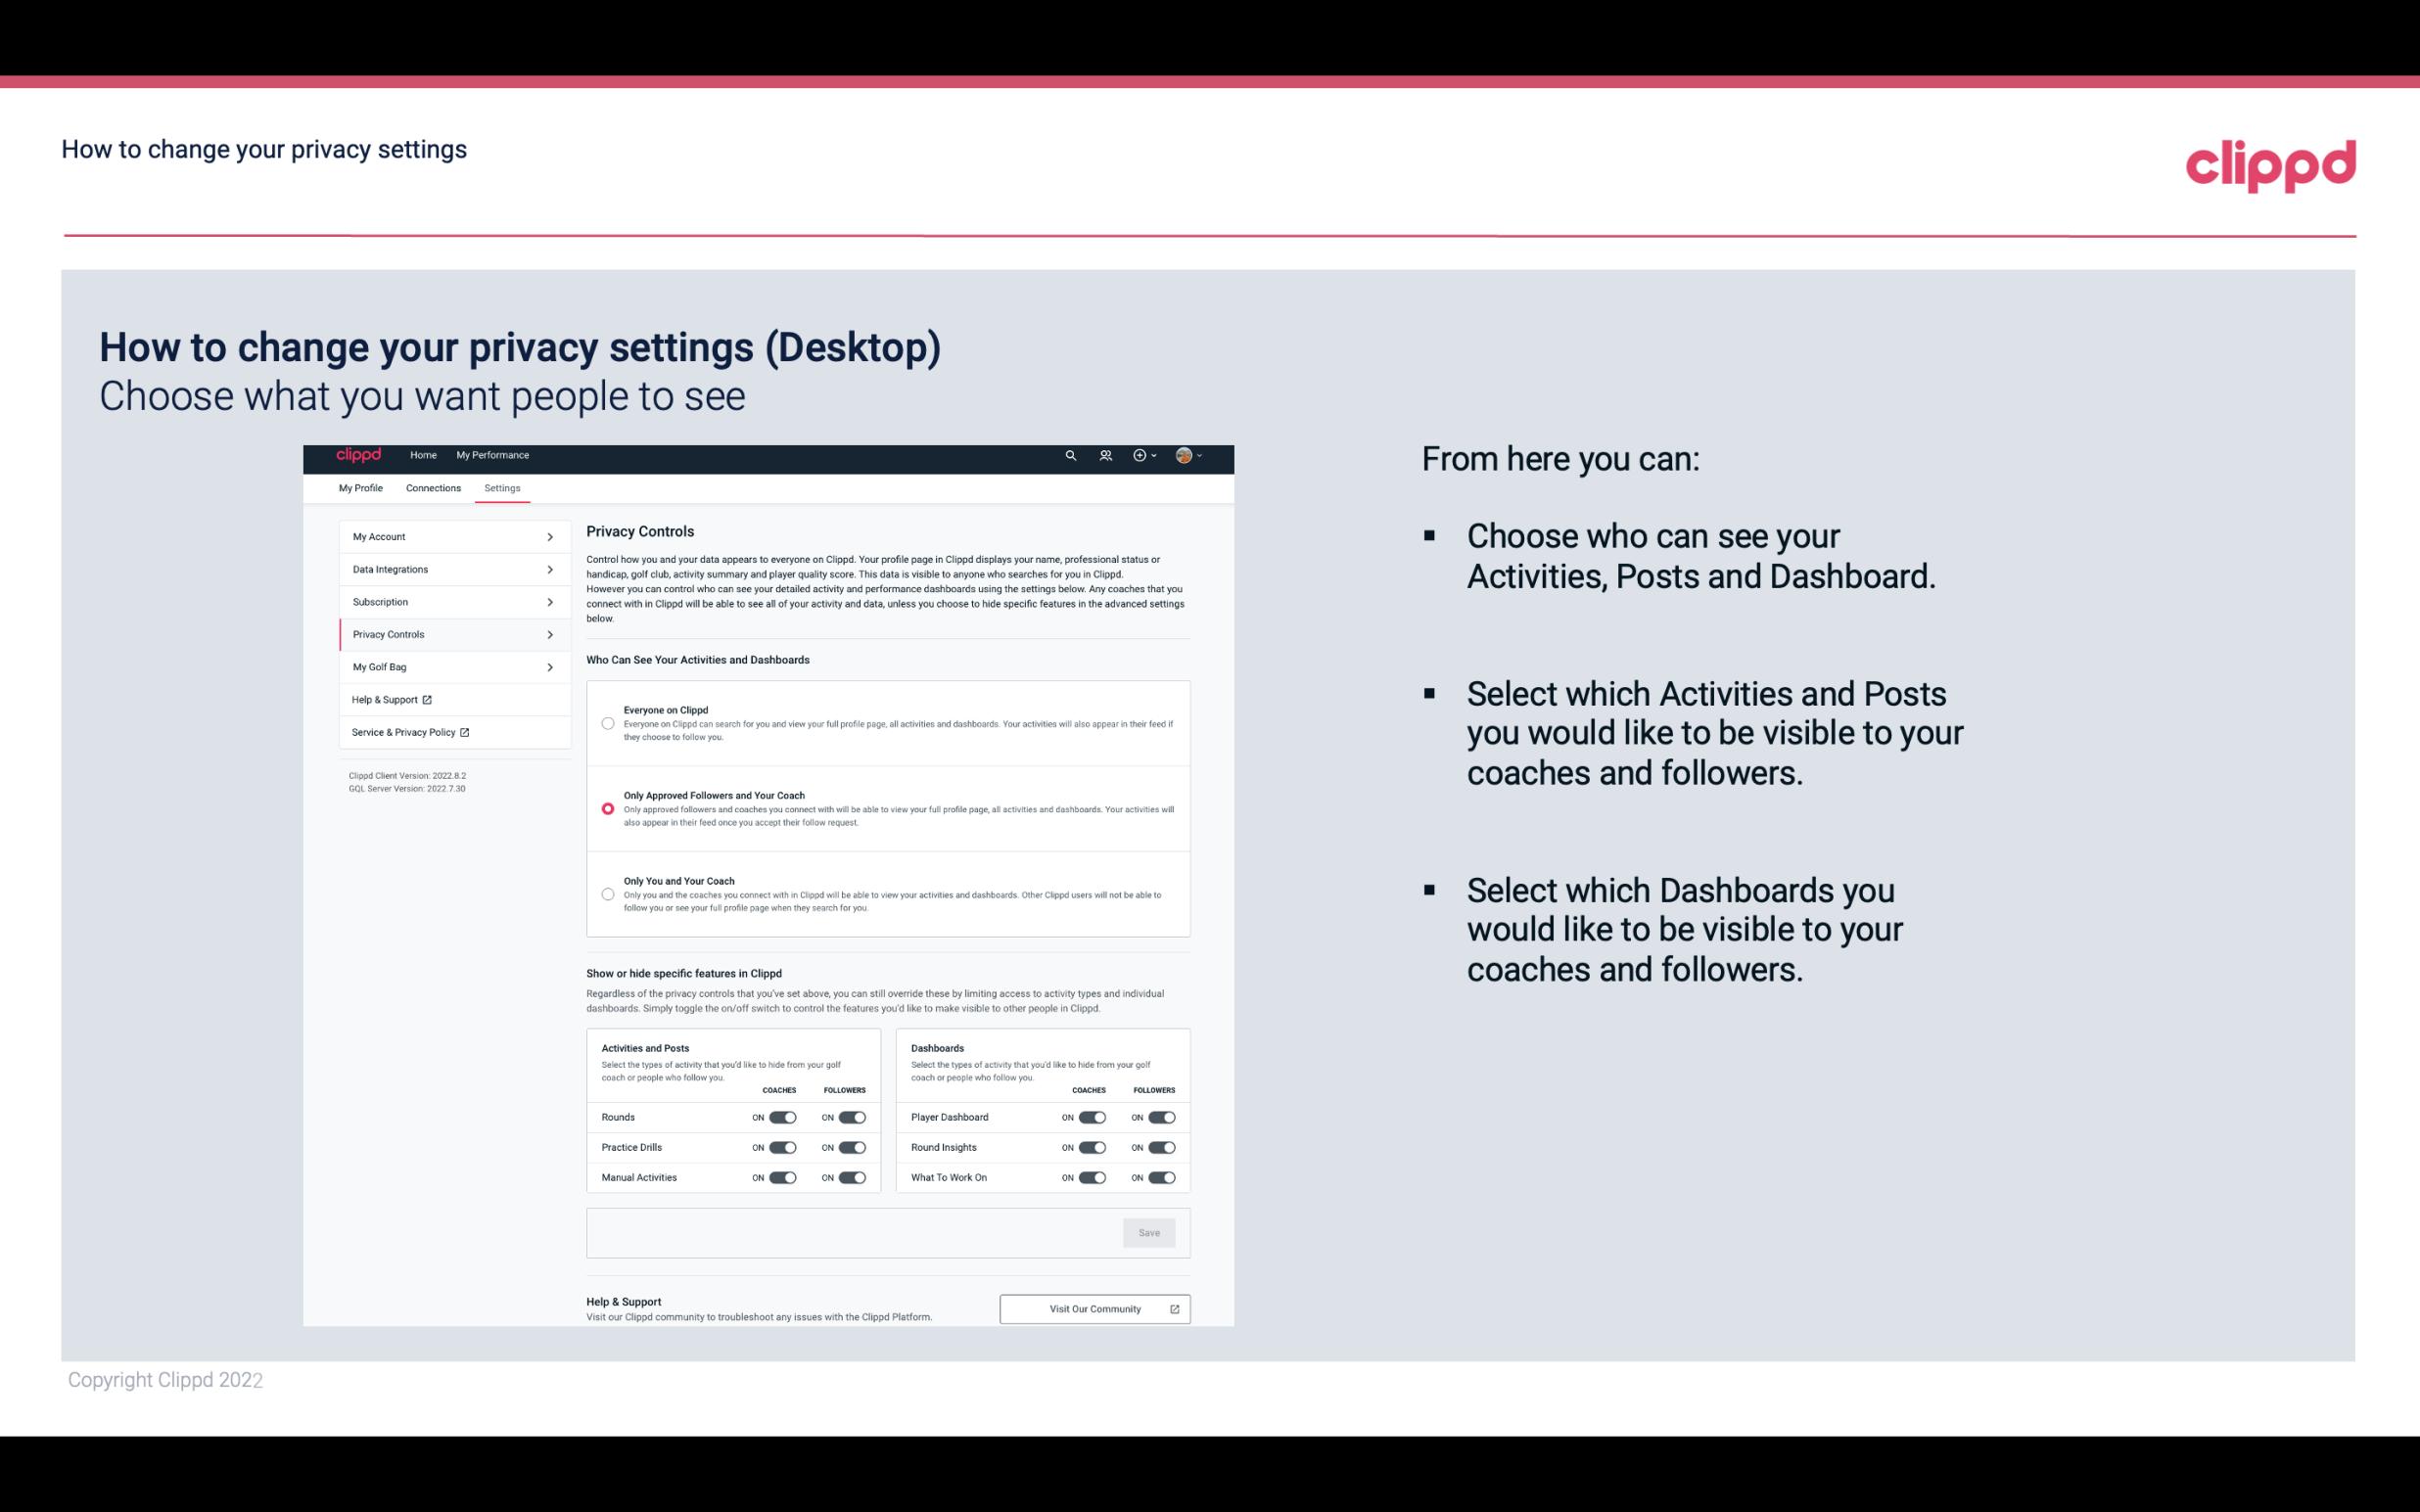Select Everyone on Clippd radio button
Screen dimensions: 2420x1512
608,723
